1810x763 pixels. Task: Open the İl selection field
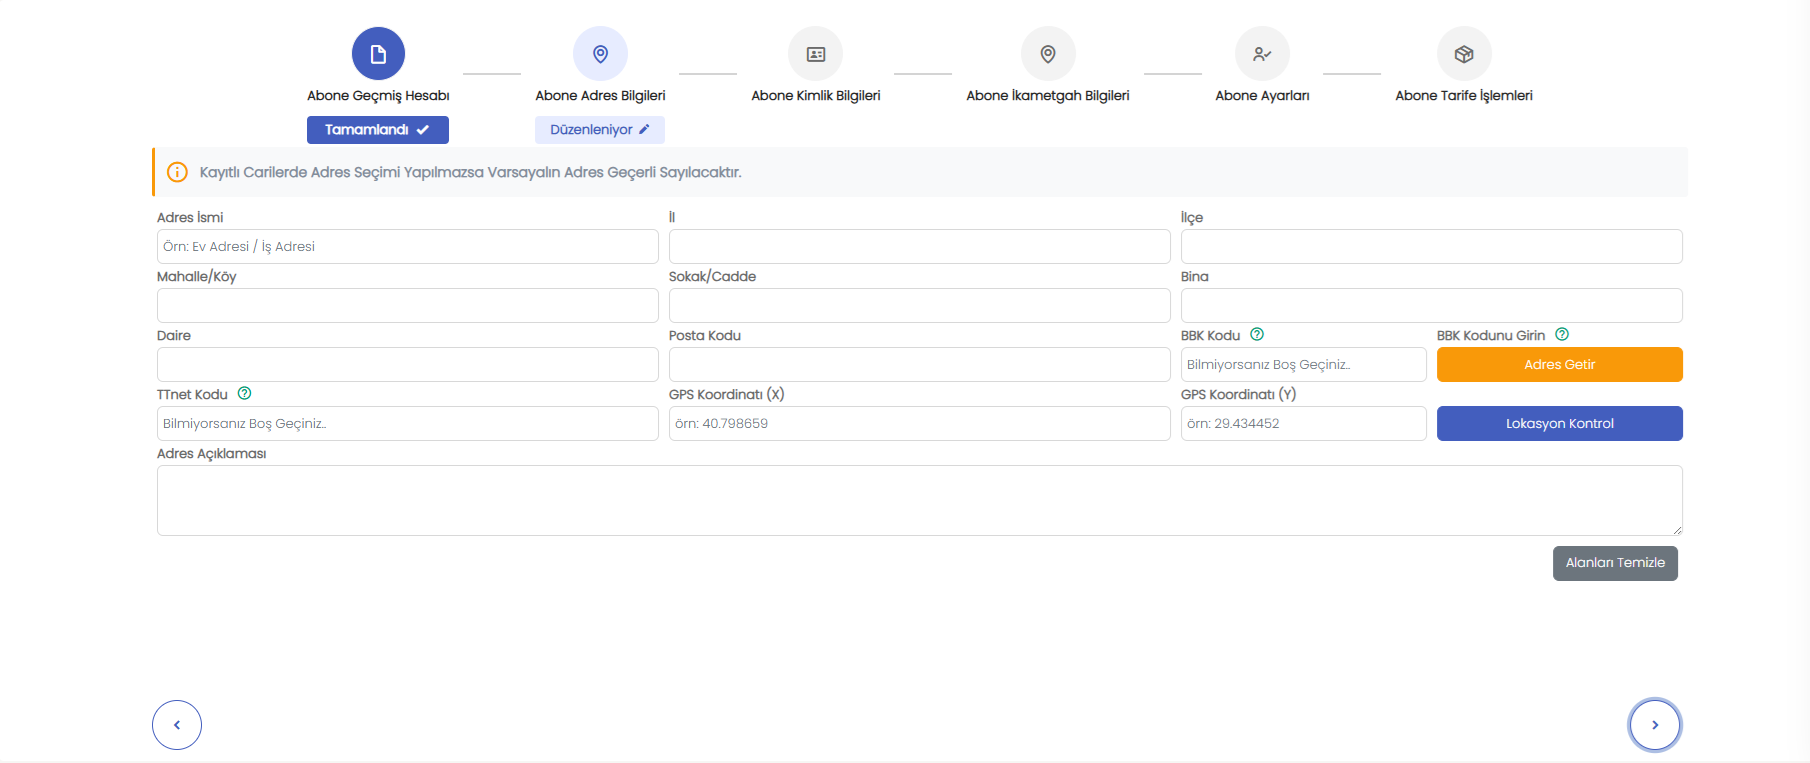tap(919, 247)
